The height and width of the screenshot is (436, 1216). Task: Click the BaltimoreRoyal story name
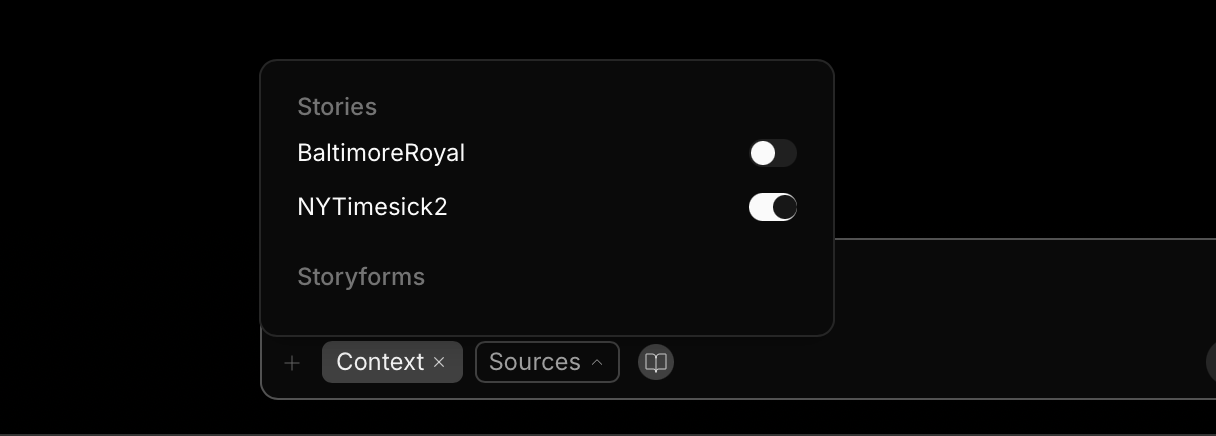[381, 153]
